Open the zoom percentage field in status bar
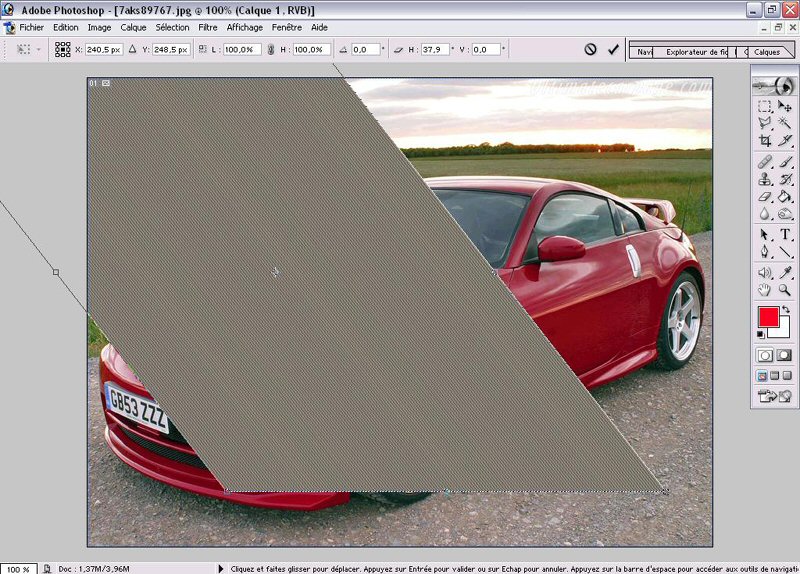The image size is (800, 574). [x=18, y=568]
